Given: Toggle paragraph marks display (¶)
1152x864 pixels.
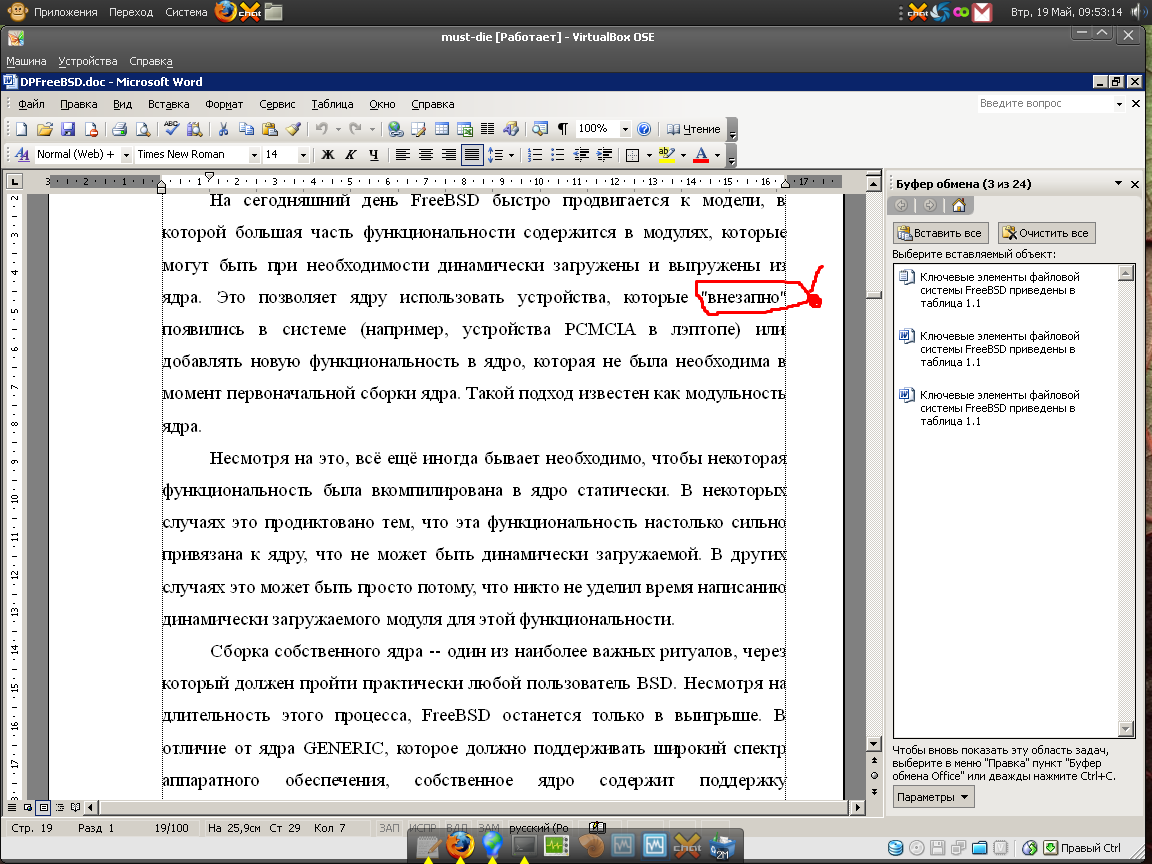Looking at the screenshot, I should coord(563,129).
